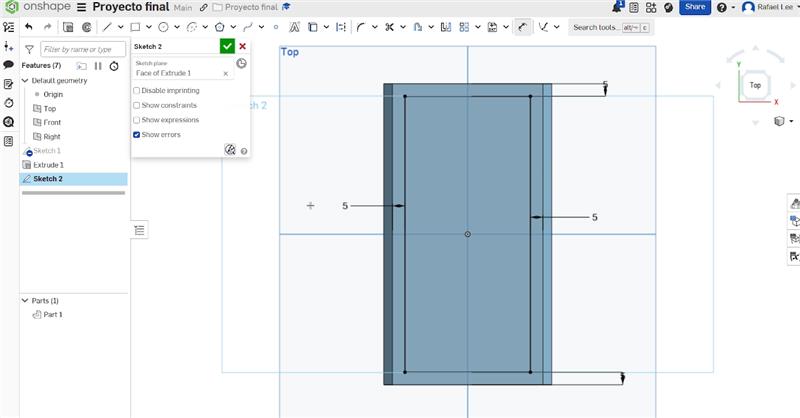800x418 pixels.
Task: Redo the last undone action
Action: click(x=47, y=27)
